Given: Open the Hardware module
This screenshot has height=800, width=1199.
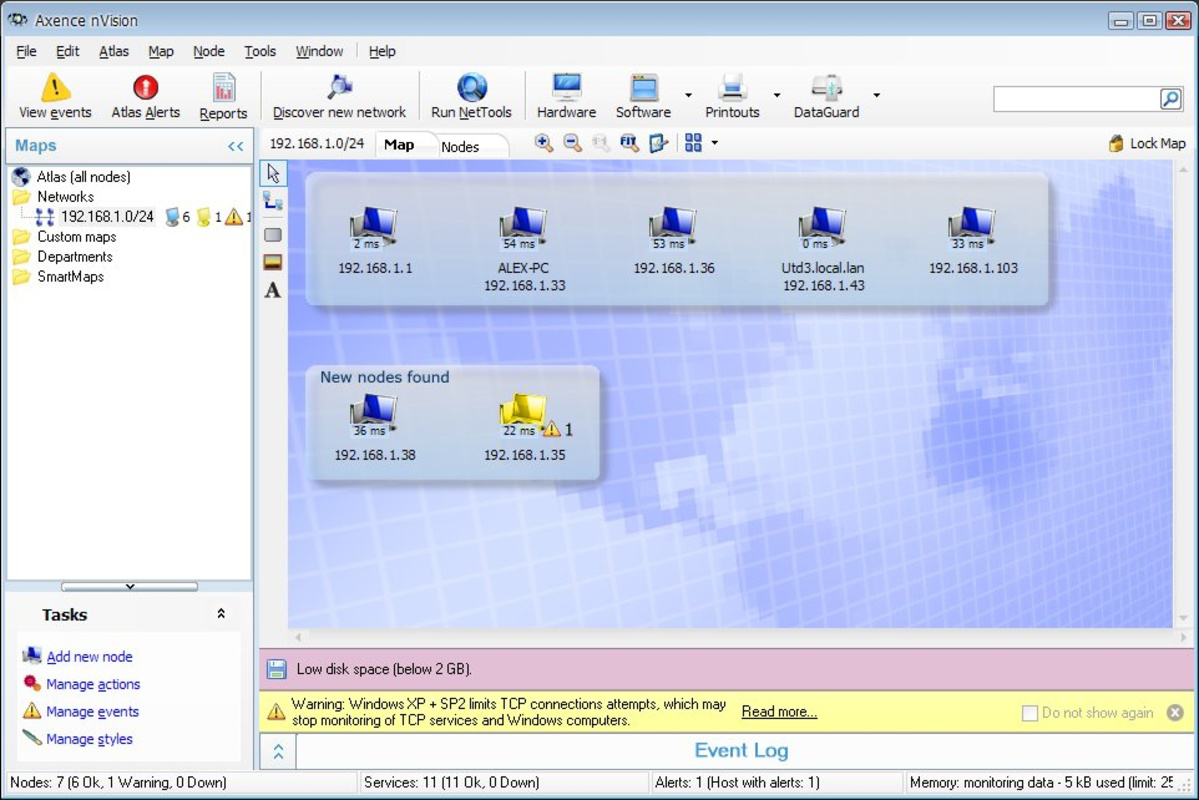Looking at the screenshot, I should 567,96.
